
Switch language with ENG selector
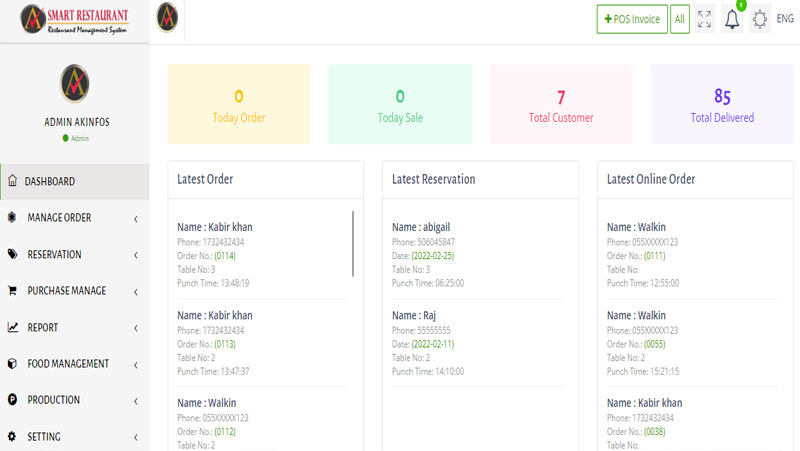click(x=785, y=19)
